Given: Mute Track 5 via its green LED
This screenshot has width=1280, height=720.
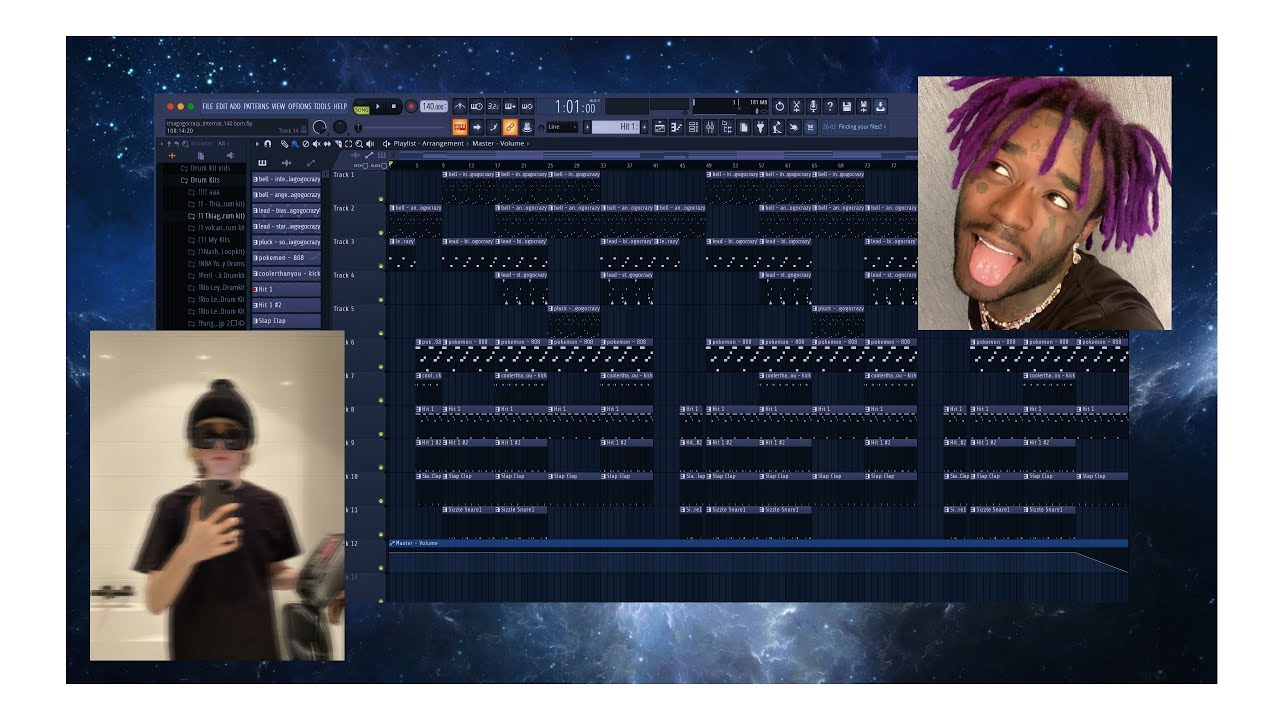Looking at the screenshot, I should coord(381,333).
